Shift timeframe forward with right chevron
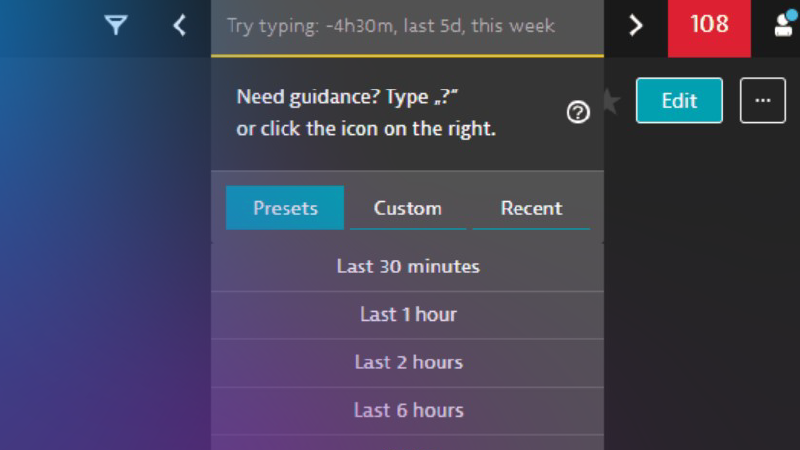The height and width of the screenshot is (450, 800). click(636, 26)
